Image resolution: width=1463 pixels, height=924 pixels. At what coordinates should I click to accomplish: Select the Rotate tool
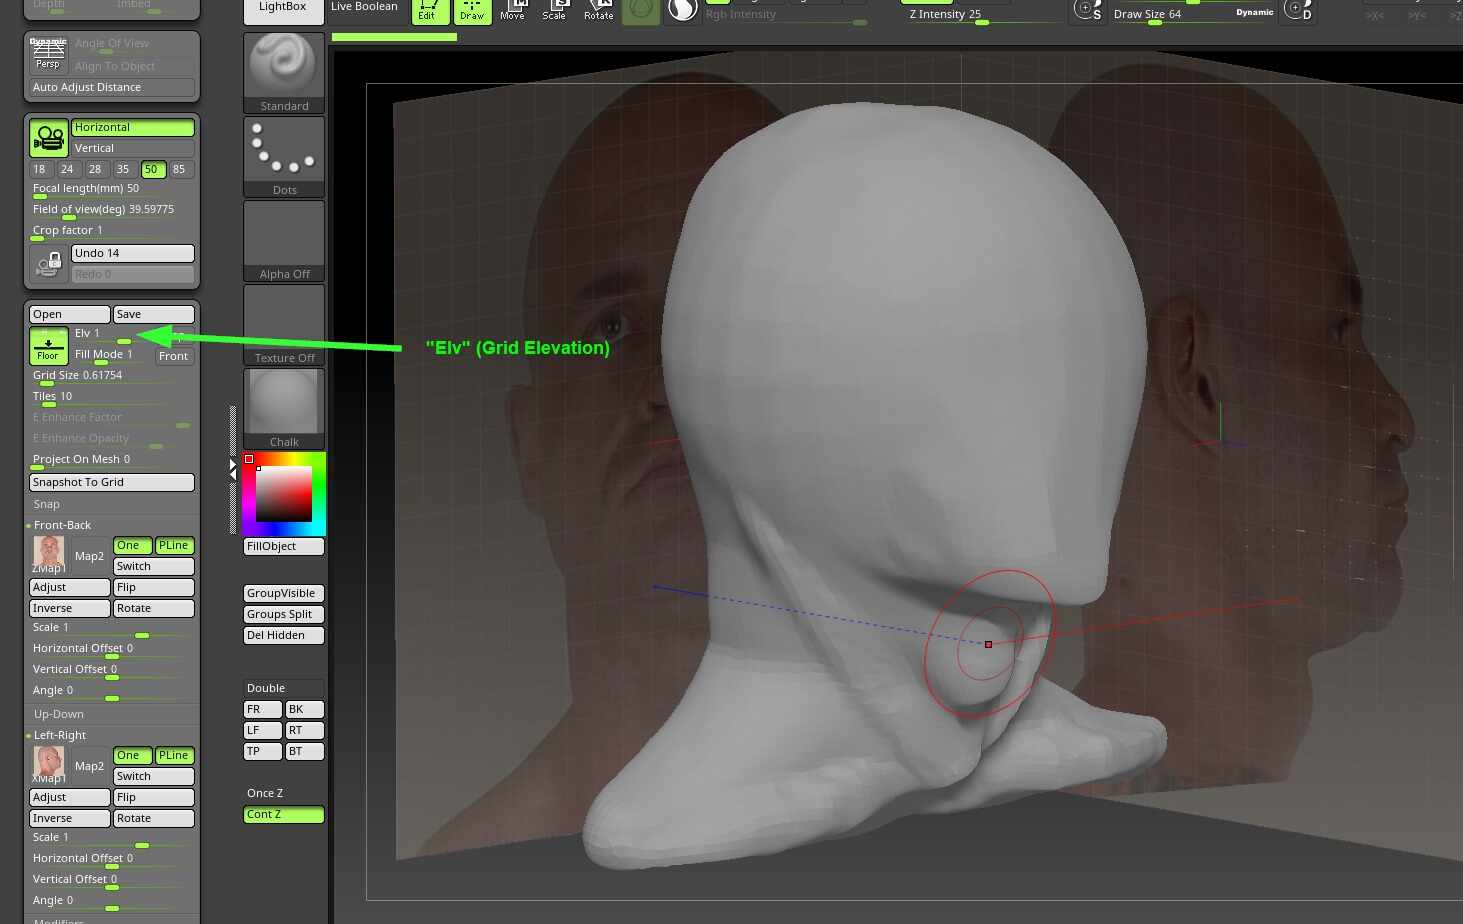(598, 11)
